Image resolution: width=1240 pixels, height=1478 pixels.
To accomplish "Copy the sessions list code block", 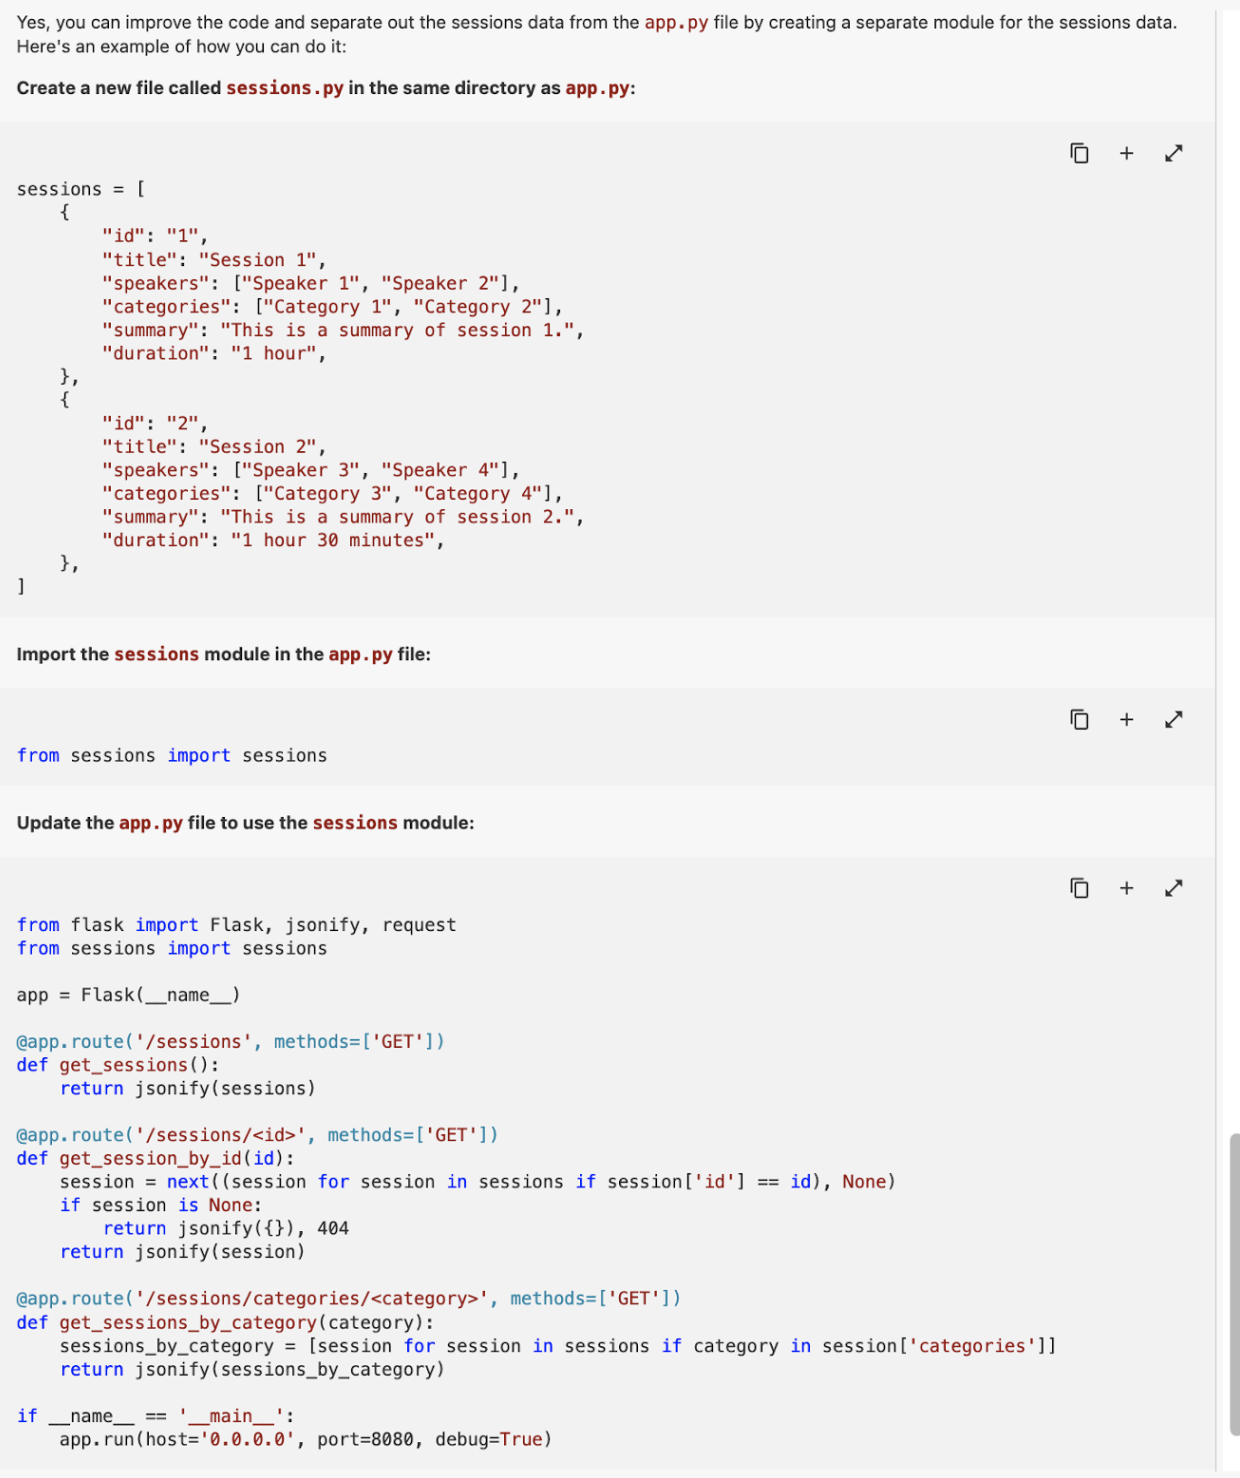I will [1079, 153].
